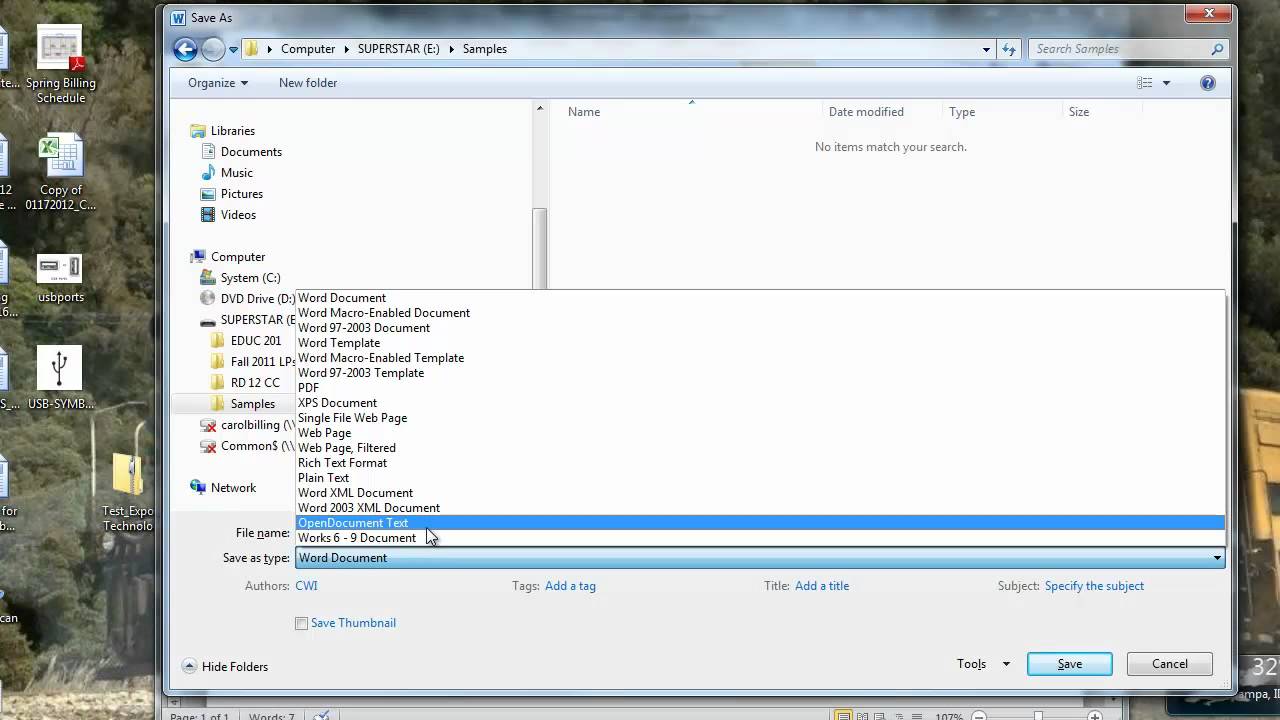Open the Organize menu
Image resolution: width=1280 pixels, height=720 pixels.
[x=218, y=83]
